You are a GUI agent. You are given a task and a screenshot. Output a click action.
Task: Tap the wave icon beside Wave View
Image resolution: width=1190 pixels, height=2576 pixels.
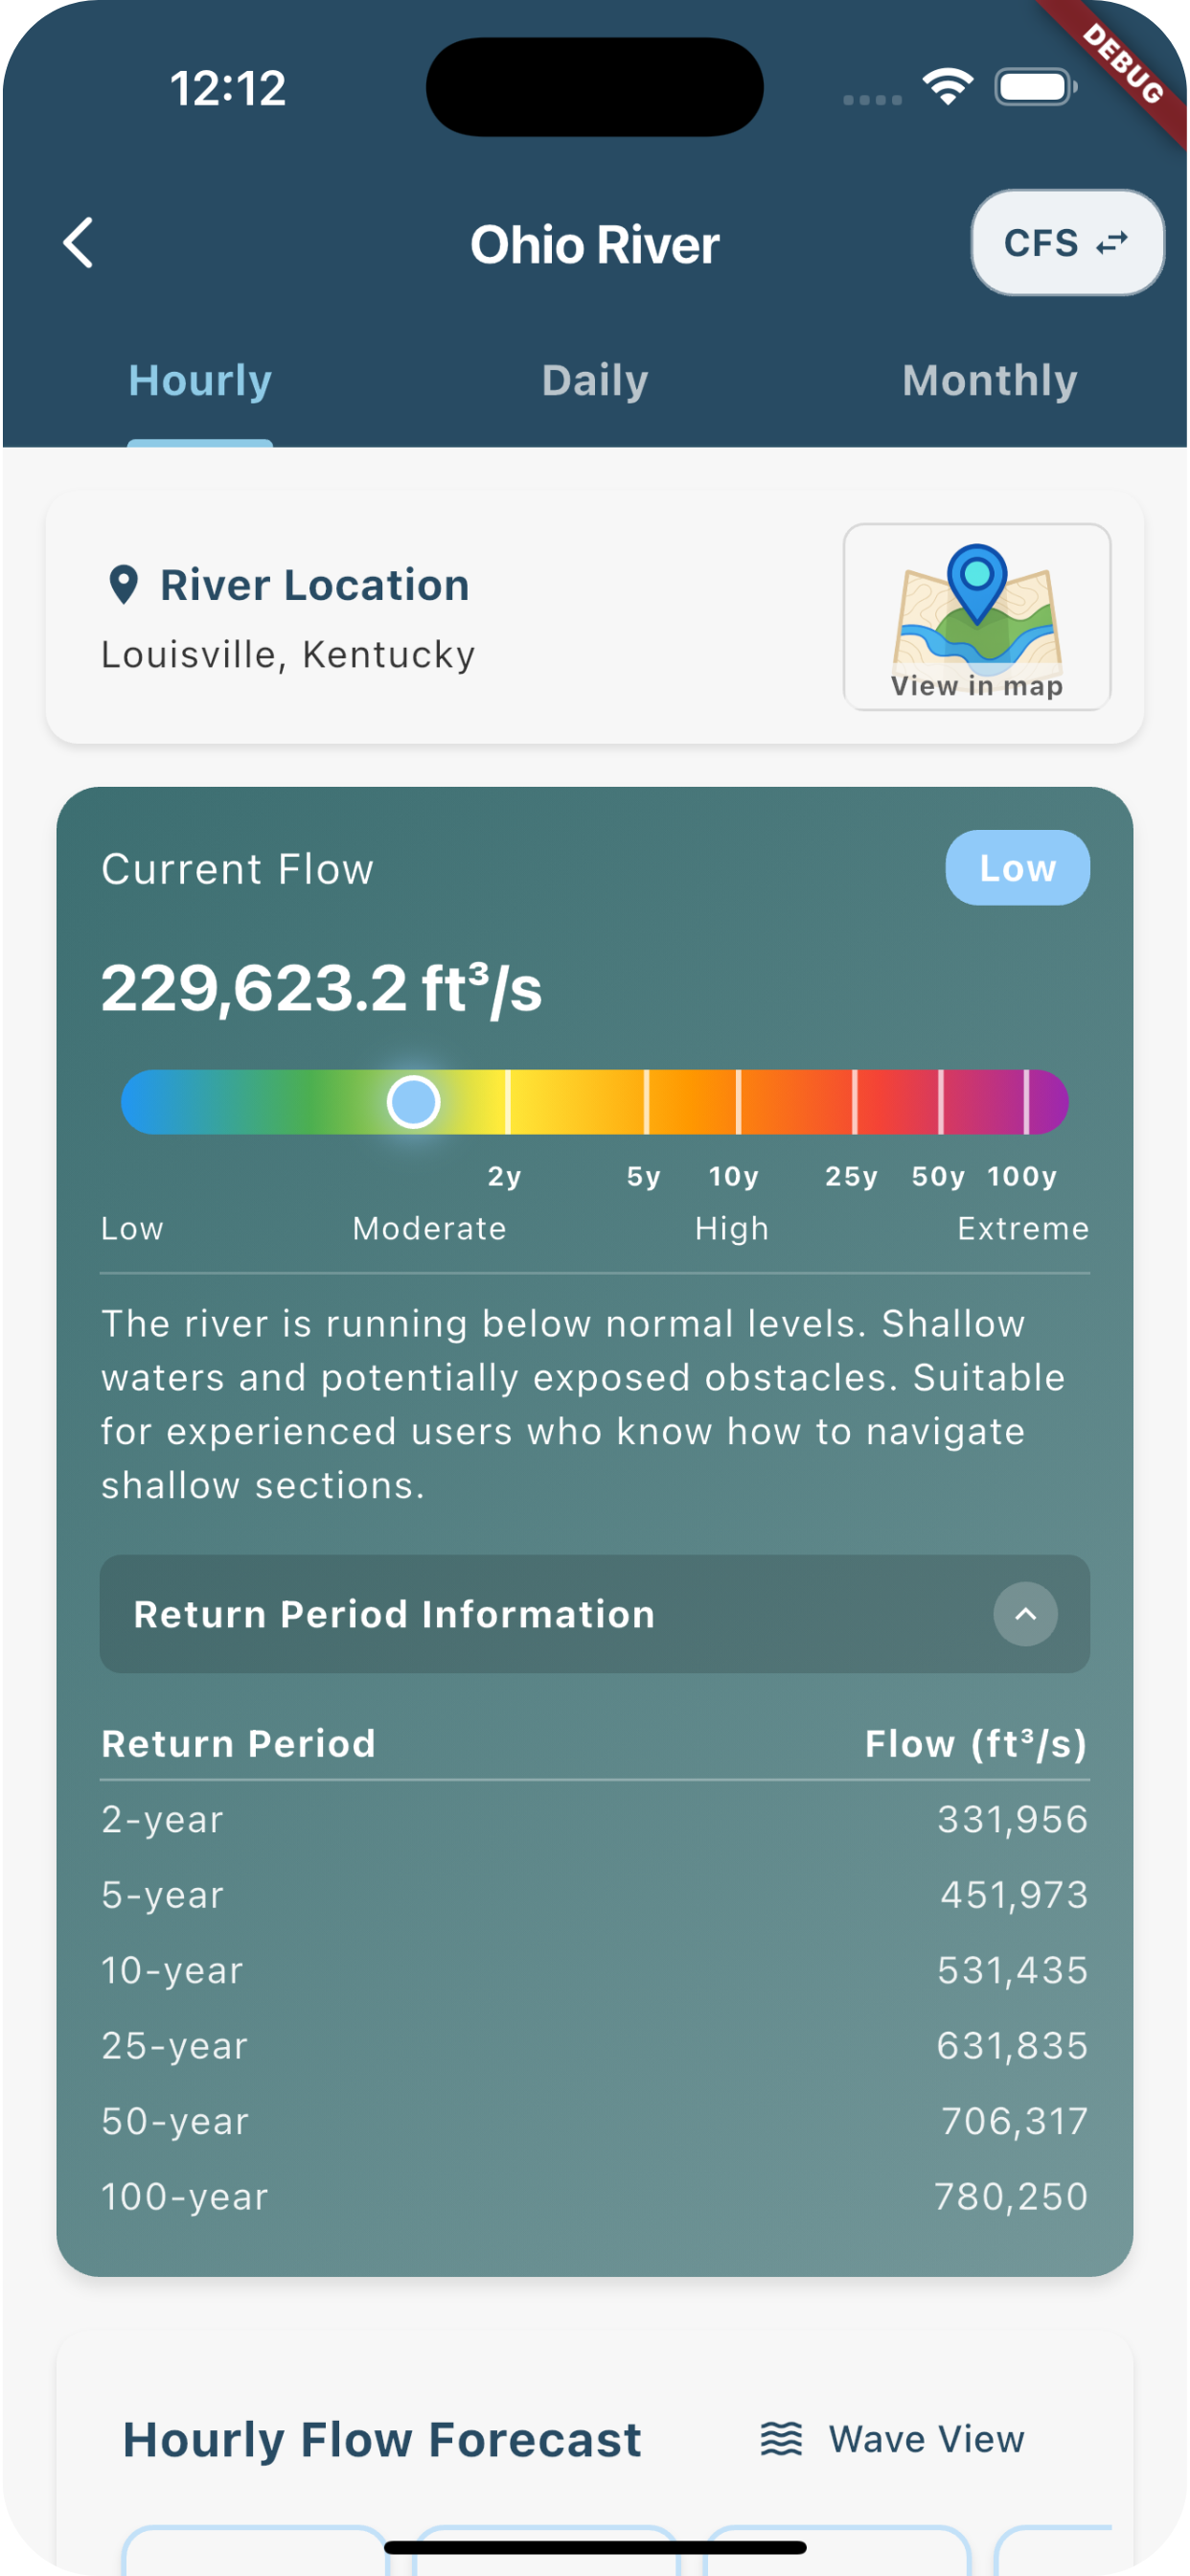point(781,2439)
